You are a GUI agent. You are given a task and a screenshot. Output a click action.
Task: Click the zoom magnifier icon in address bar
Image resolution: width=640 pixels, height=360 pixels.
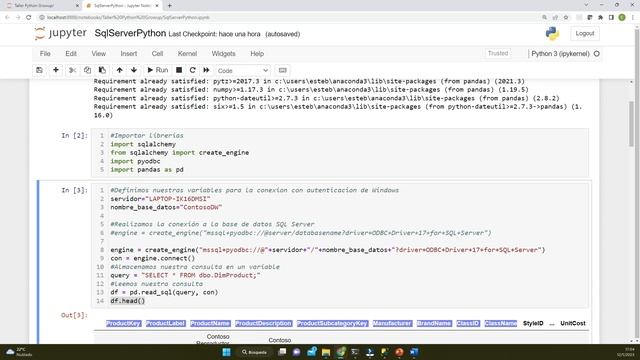pyautogui.click(x=544, y=17)
